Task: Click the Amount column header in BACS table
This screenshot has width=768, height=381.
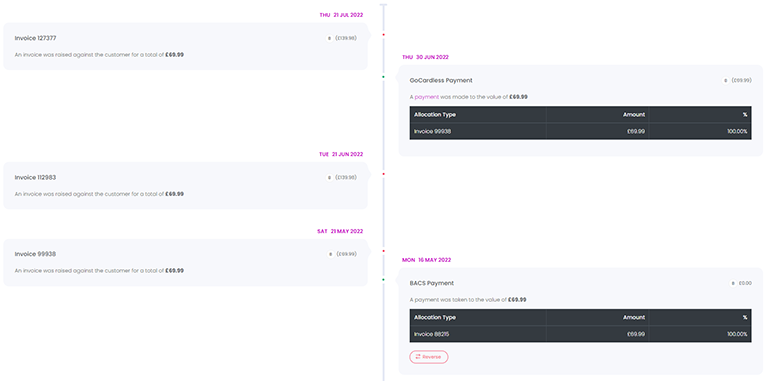Action: (x=634, y=317)
